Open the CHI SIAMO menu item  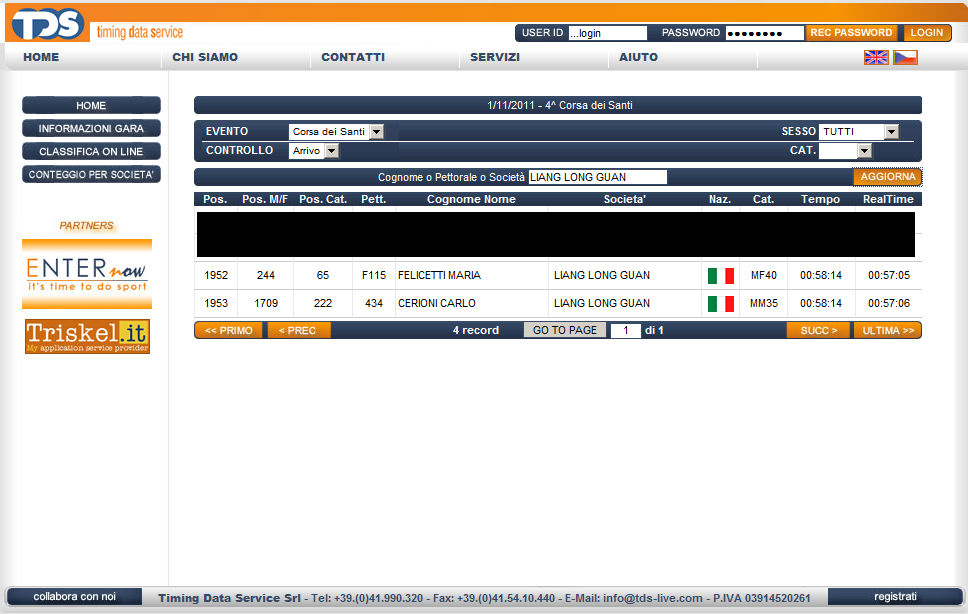[205, 58]
